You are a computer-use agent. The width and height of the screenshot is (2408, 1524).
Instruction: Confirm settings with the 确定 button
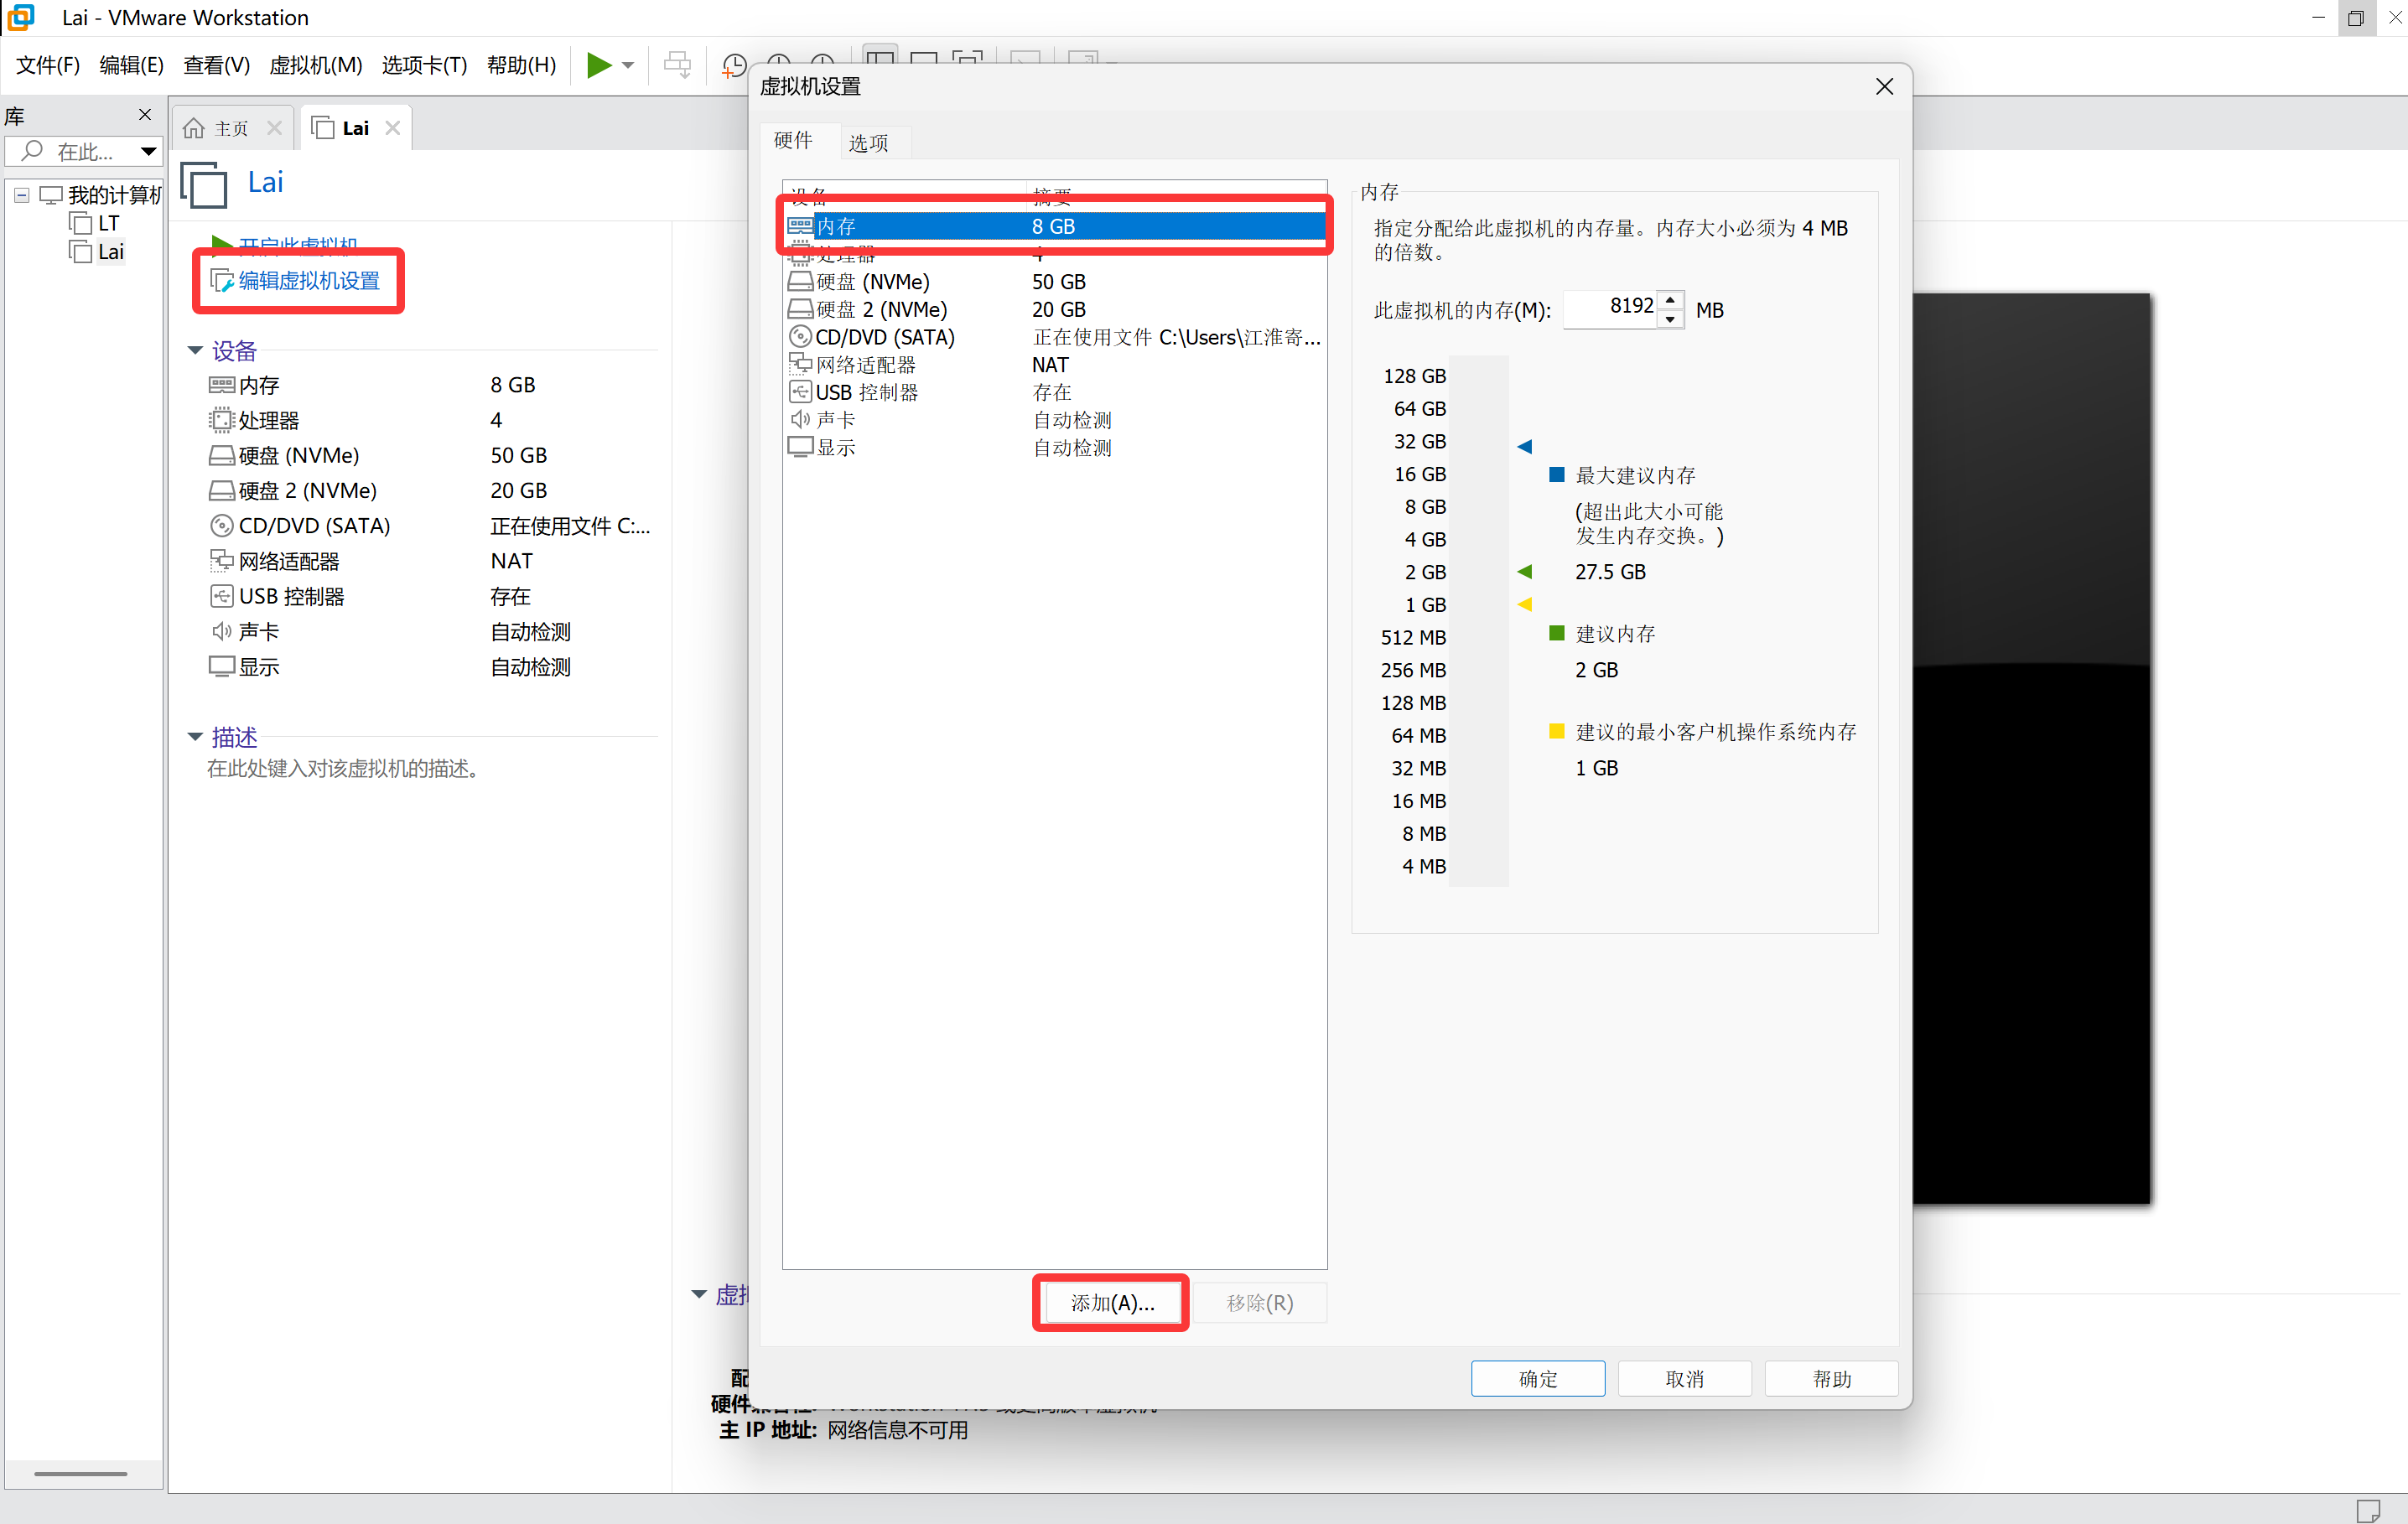1538,1379
